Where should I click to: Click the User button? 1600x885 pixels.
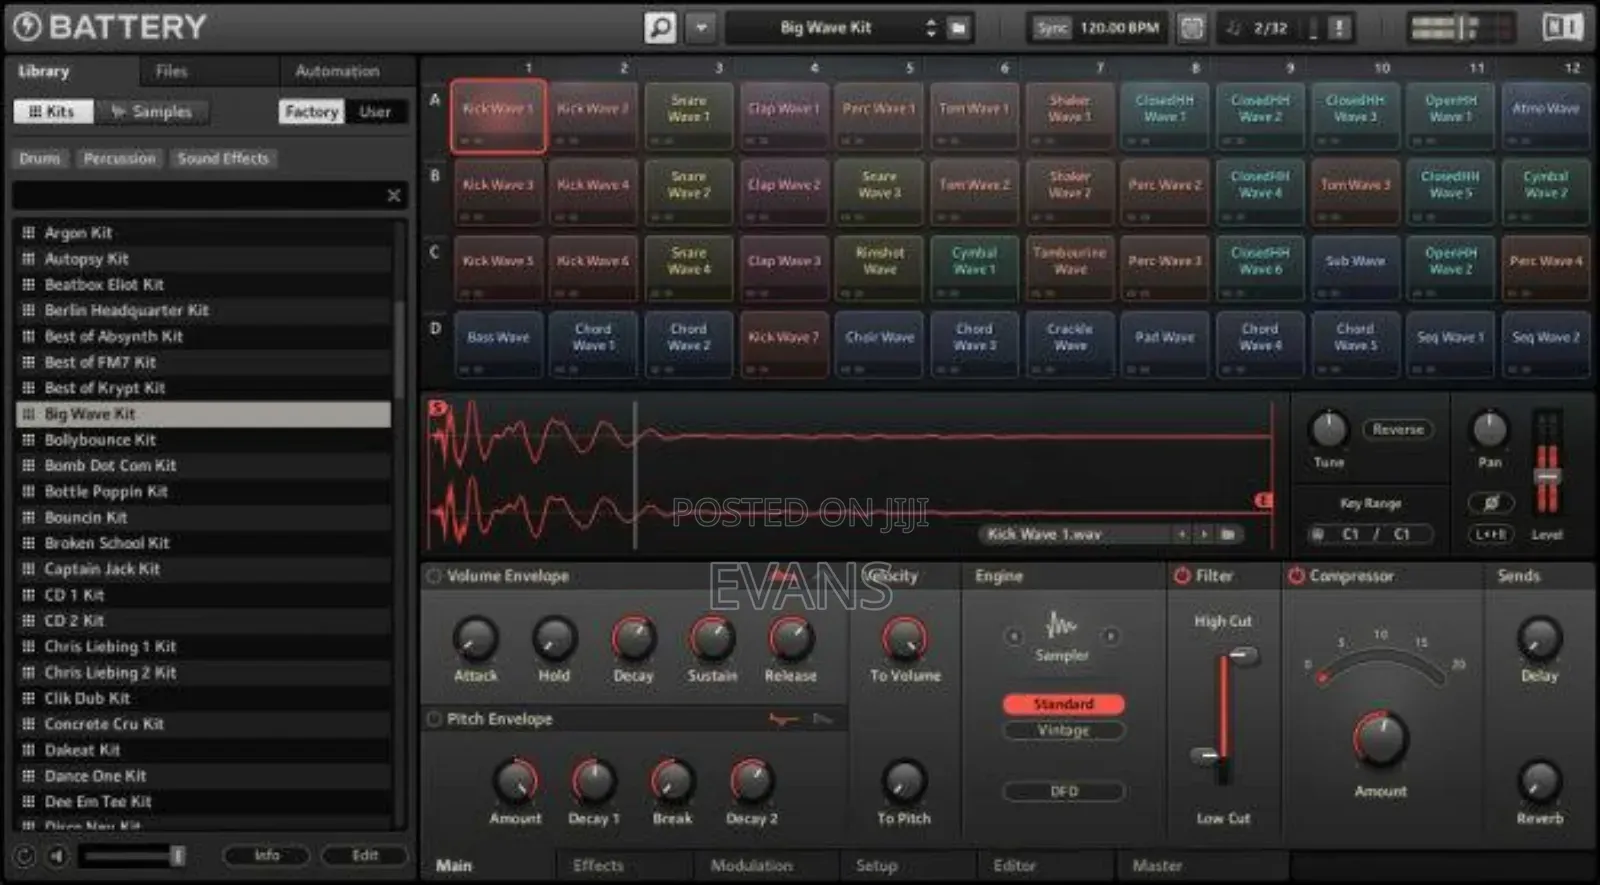[375, 112]
